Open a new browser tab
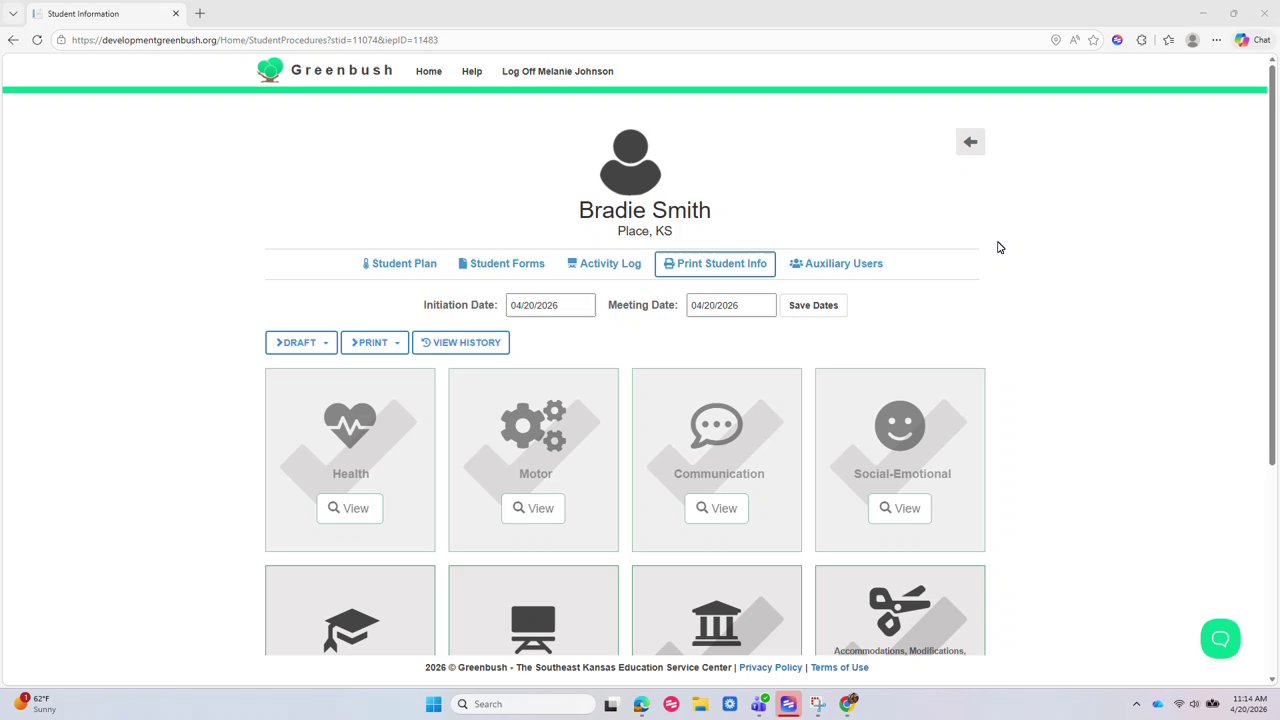This screenshot has height=720, width=1280. pos(200,14)
